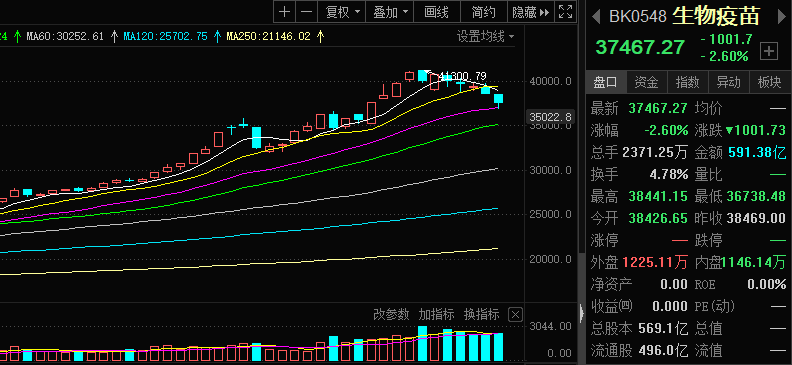The width and height of the screenshot is (792, 365).
Task: Close the volume indicator panel
Action: (515, 315)
